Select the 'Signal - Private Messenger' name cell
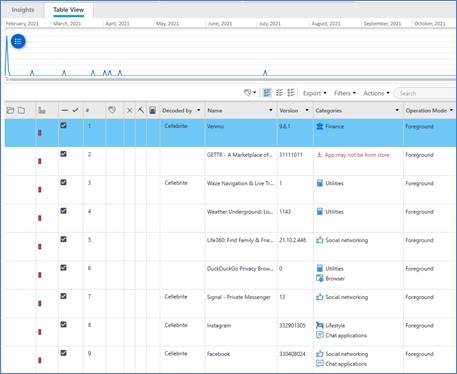Screen dimensions: 457x374 tap(239, 297)
